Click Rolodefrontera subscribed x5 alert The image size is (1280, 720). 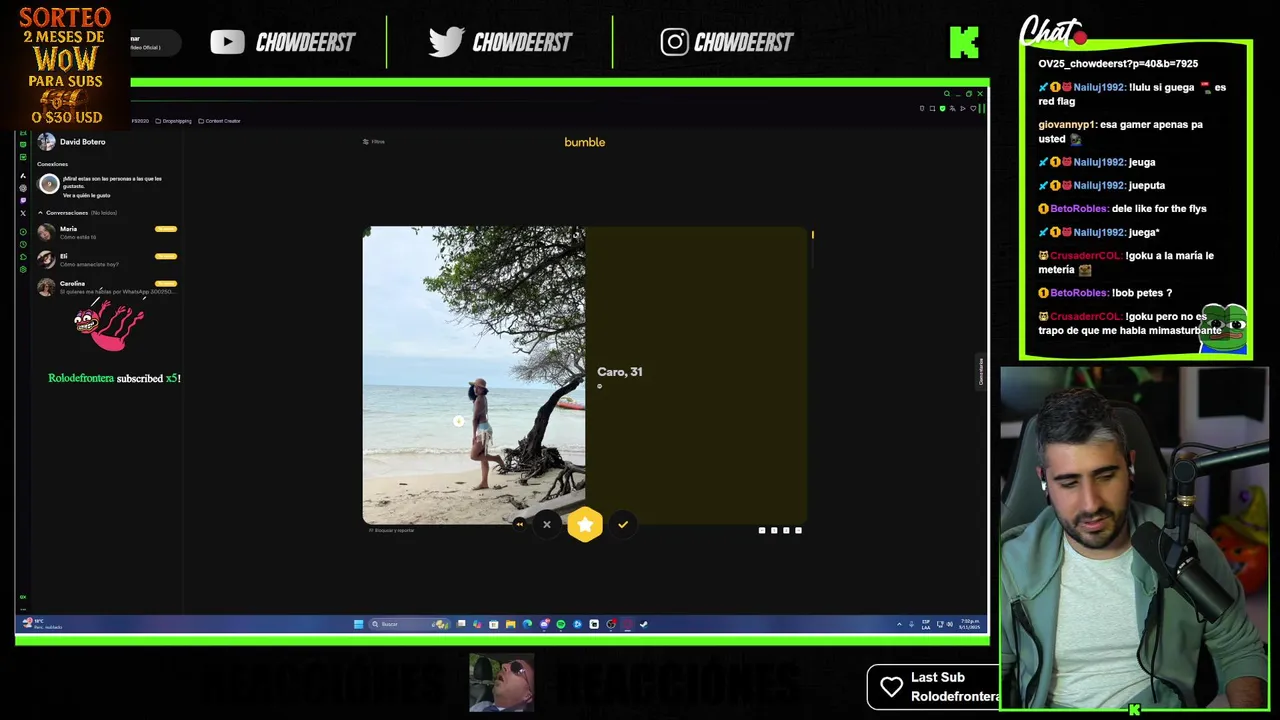[x=114, y=378]
